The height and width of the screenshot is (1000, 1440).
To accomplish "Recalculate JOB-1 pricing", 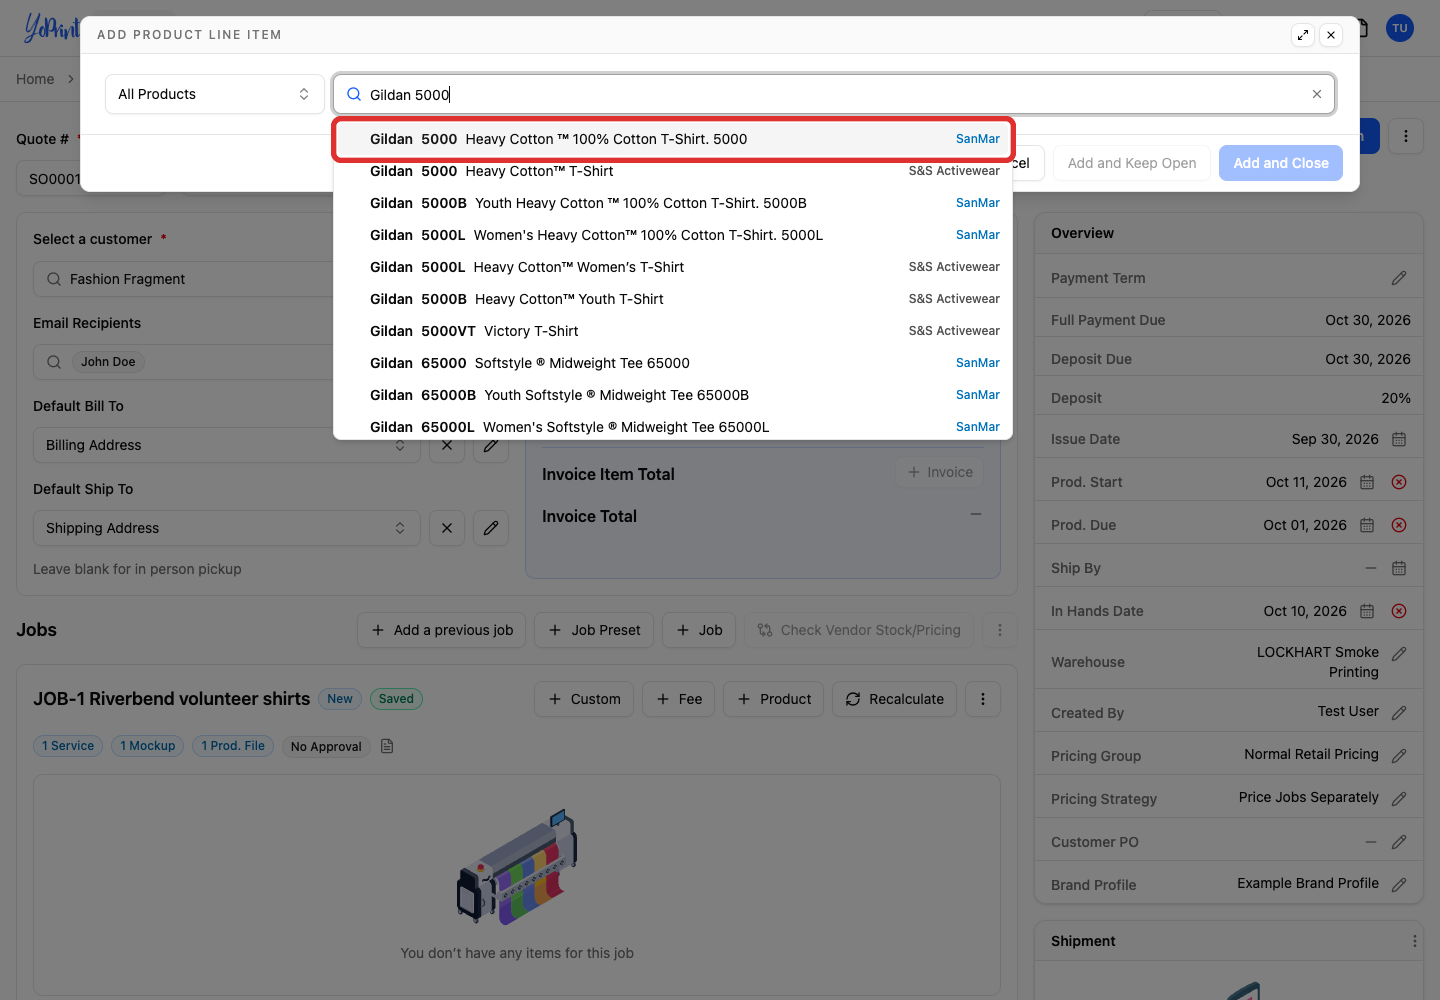I will coord(895,699).
